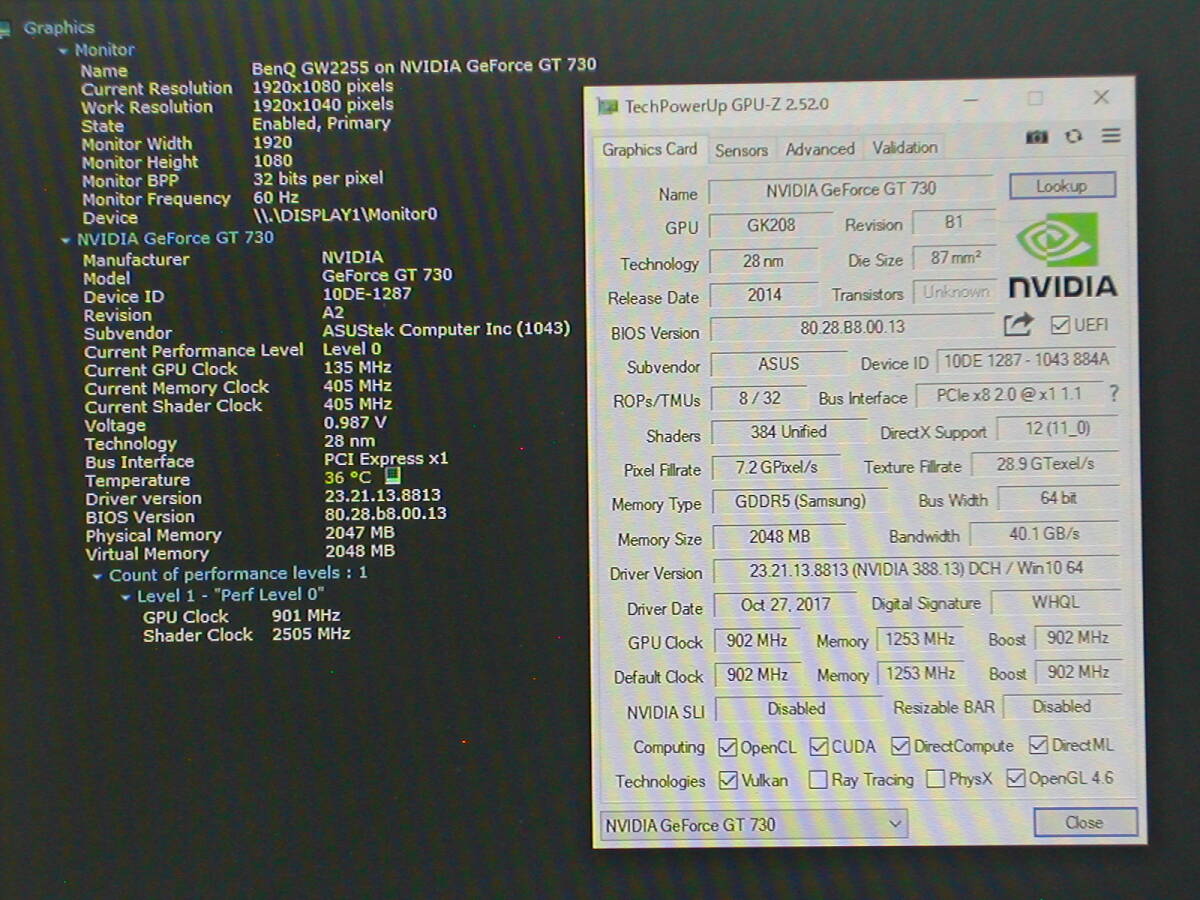
Task: Enable the Ray Tracing checkbox
Action: (818, 780)
